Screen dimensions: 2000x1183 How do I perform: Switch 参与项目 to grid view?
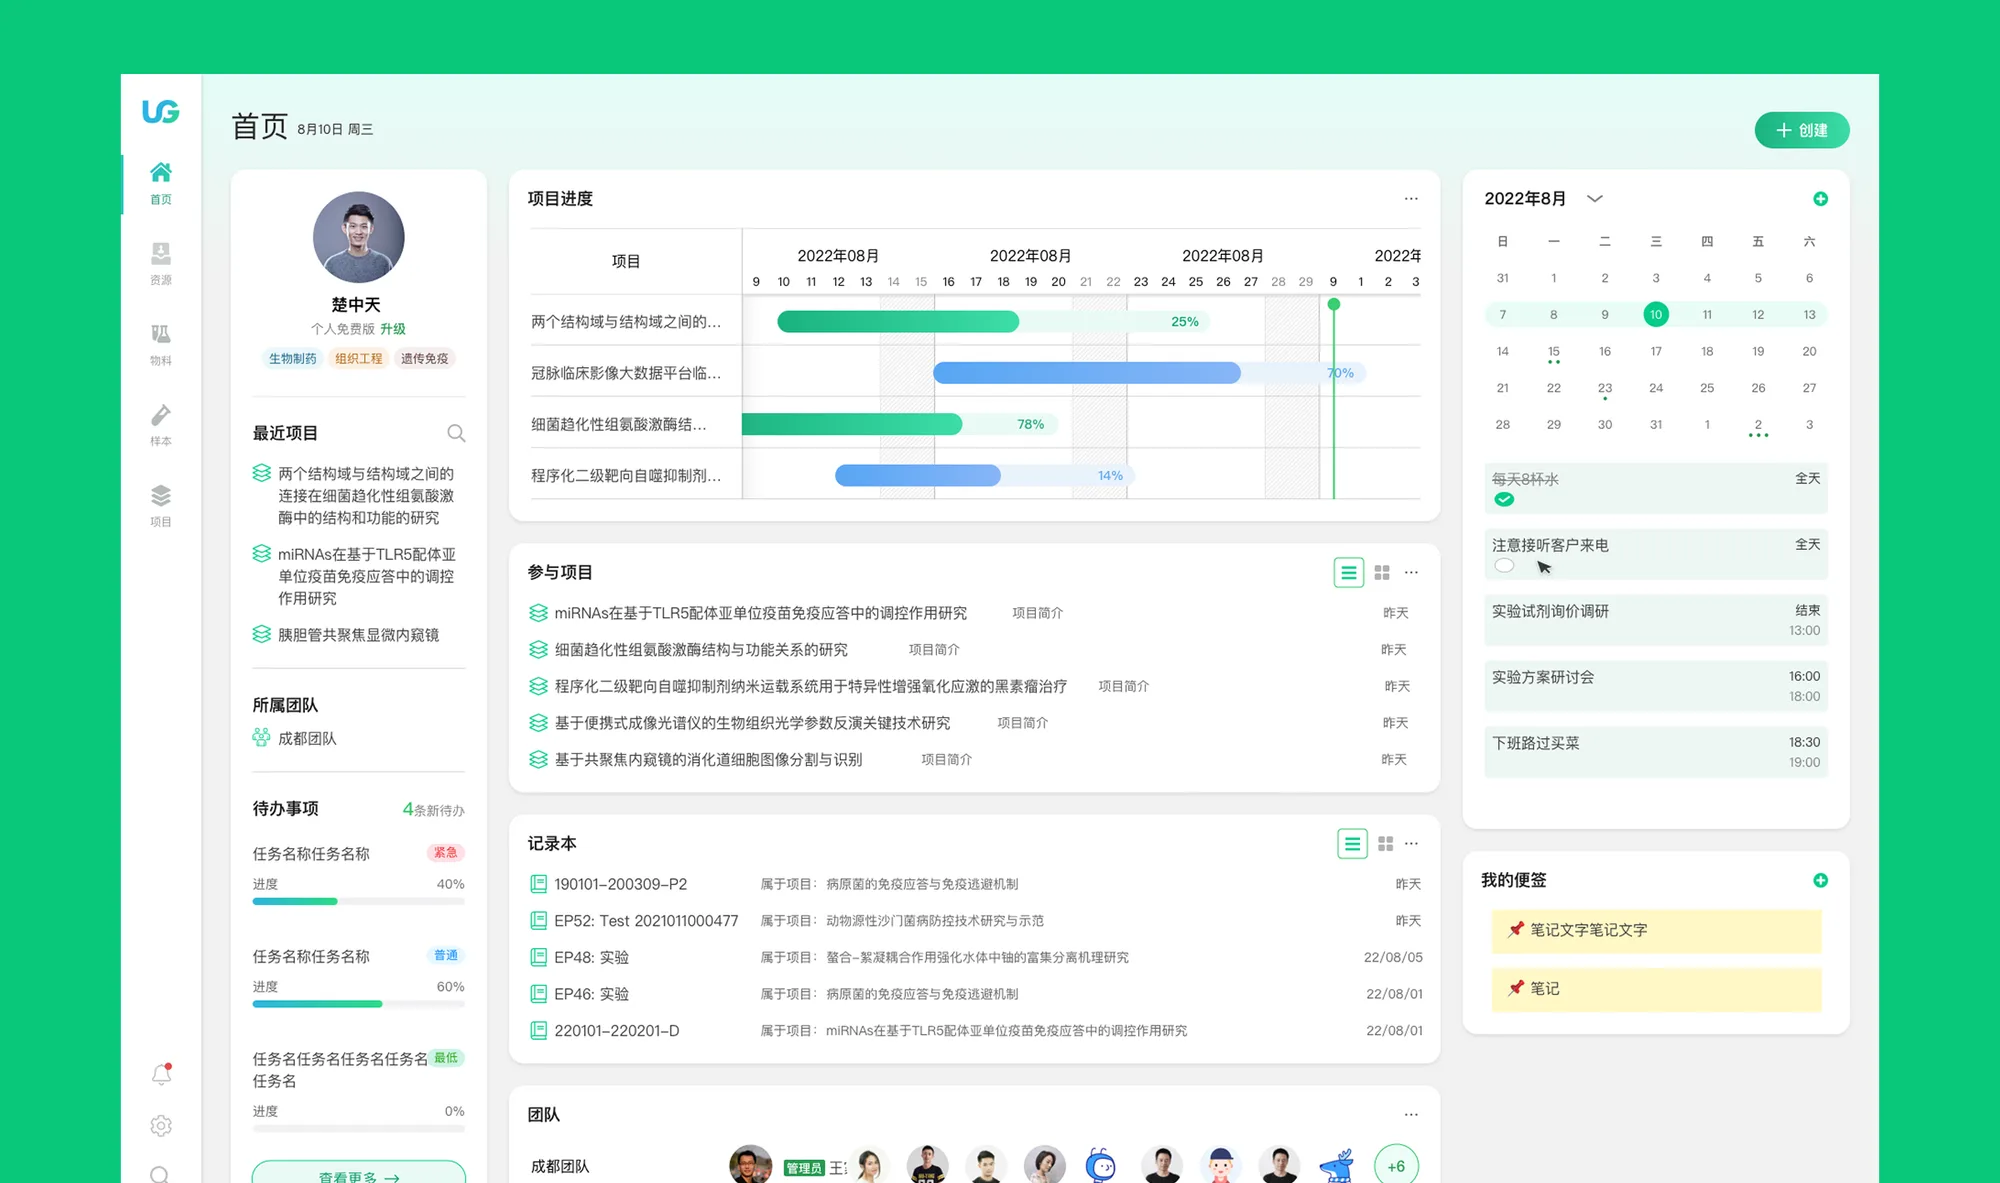[1382, 573]
